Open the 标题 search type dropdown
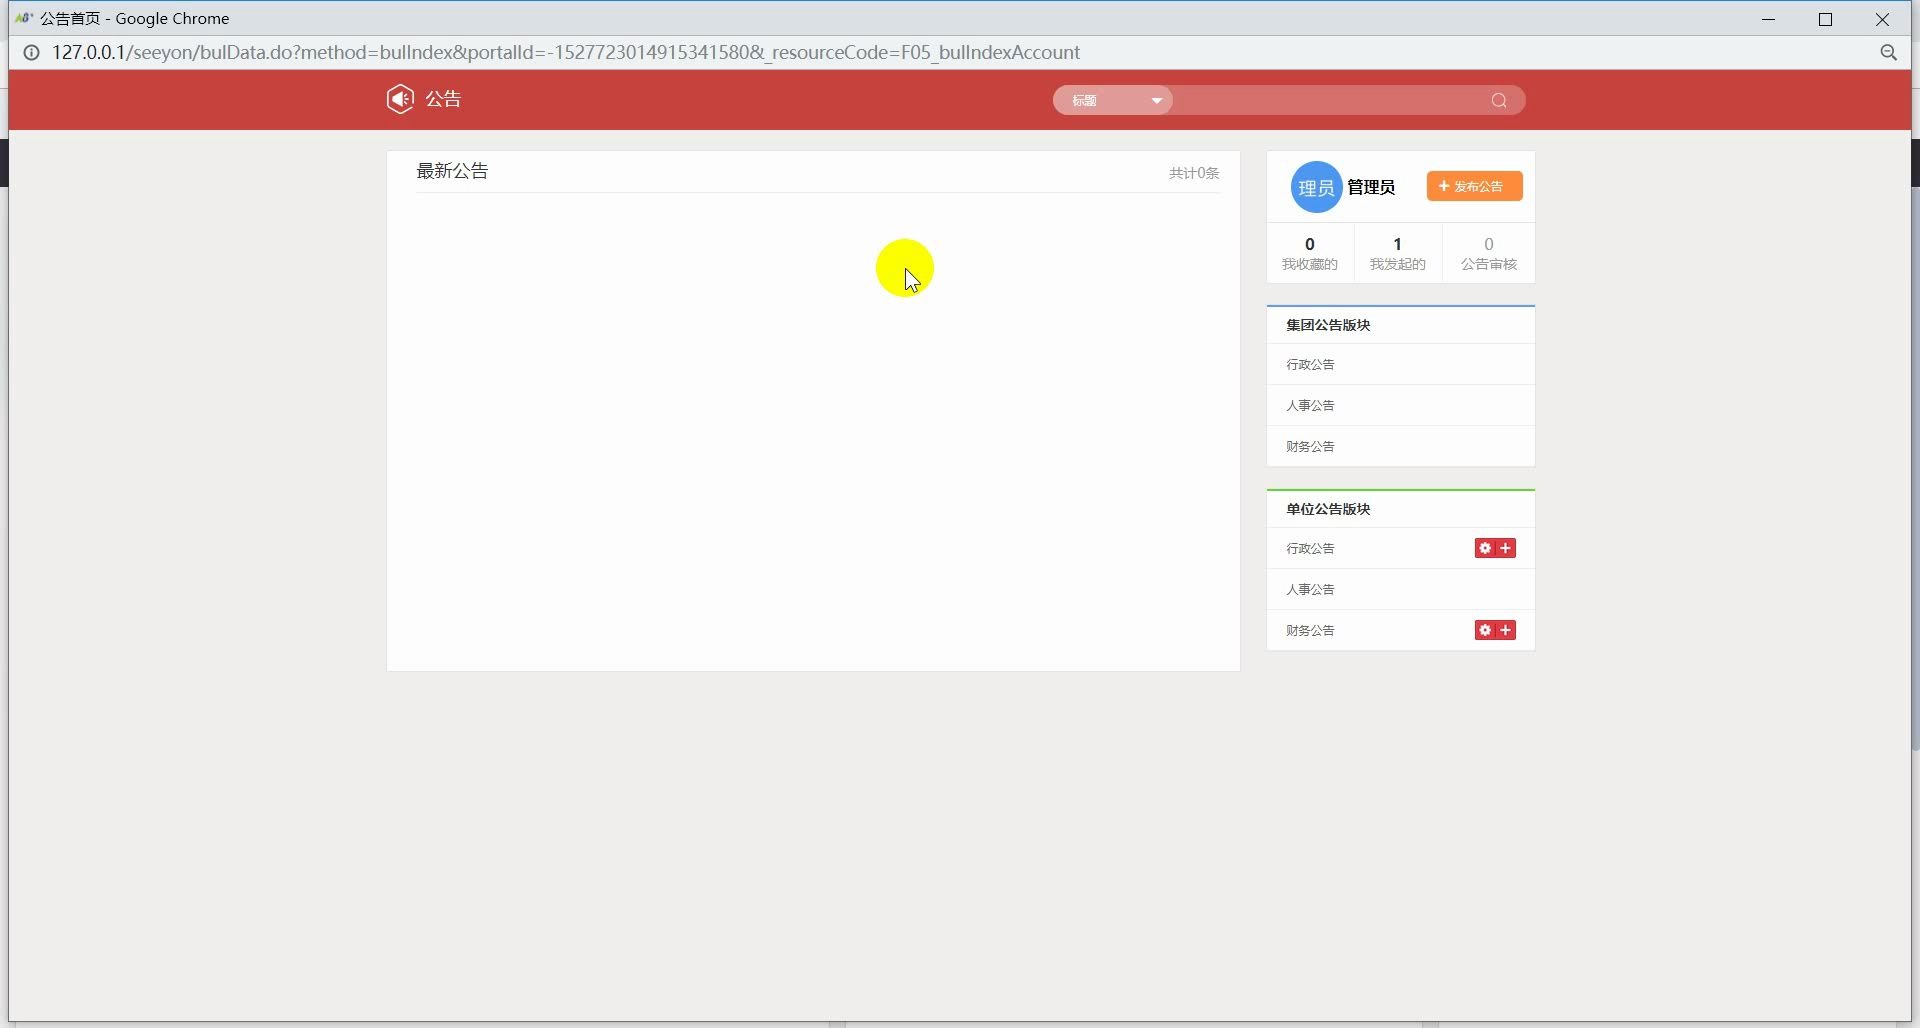Viewport: 1920px width, 1028px height. 1113,100
